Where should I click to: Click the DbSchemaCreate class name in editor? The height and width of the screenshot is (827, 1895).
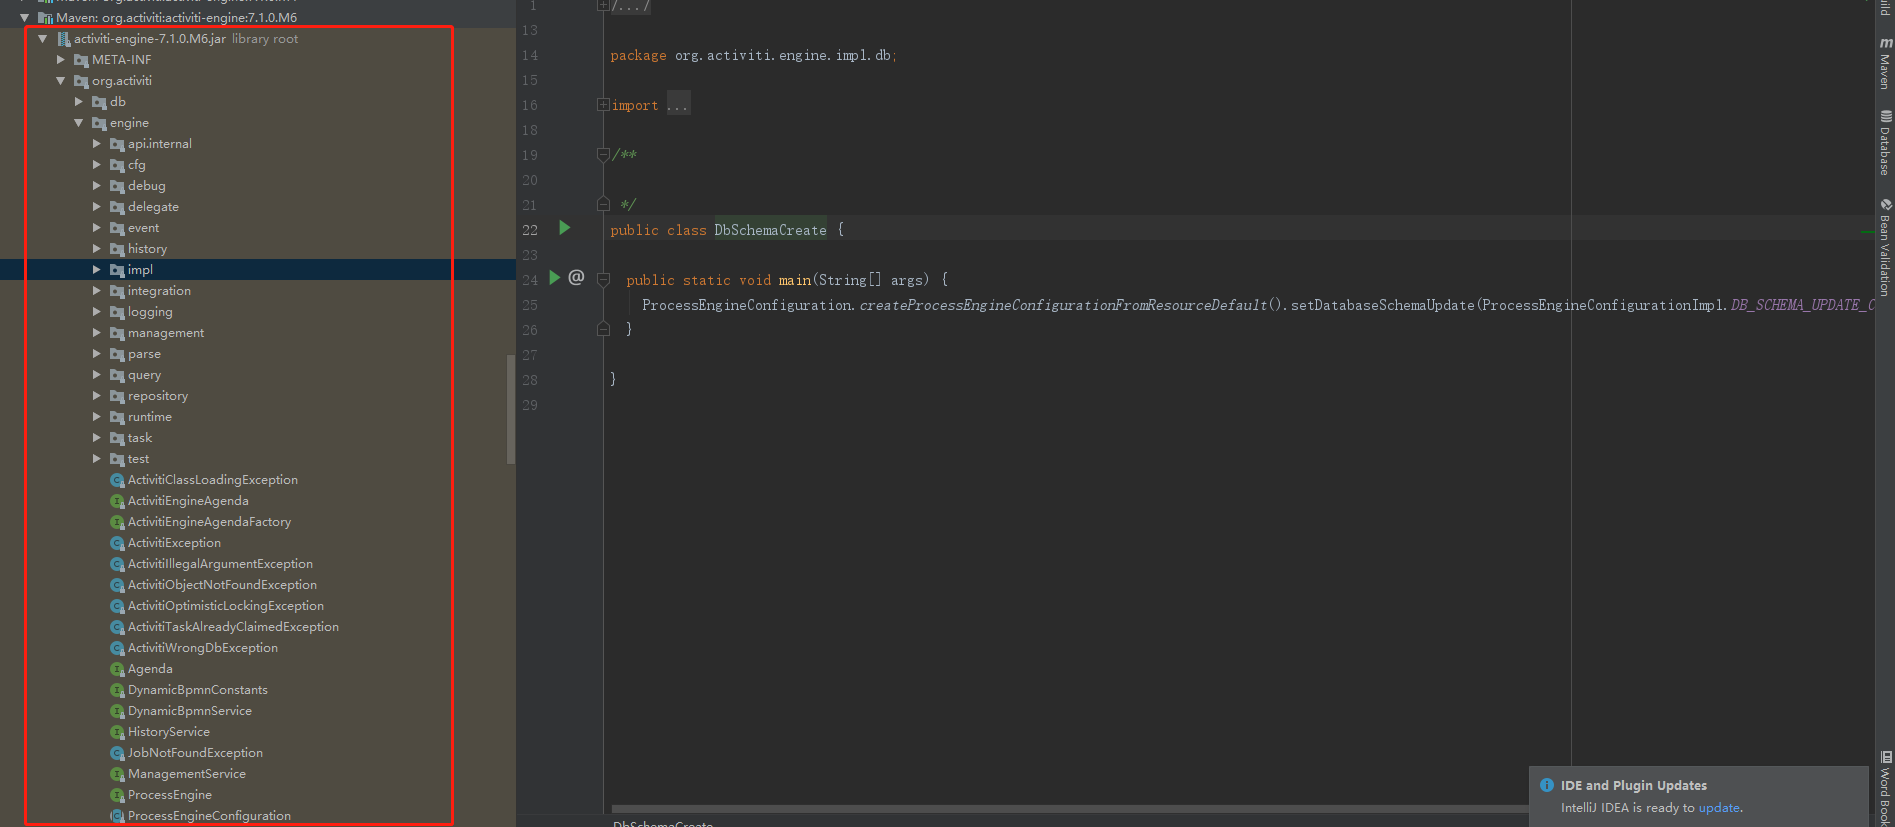click(x=770, y=230)
